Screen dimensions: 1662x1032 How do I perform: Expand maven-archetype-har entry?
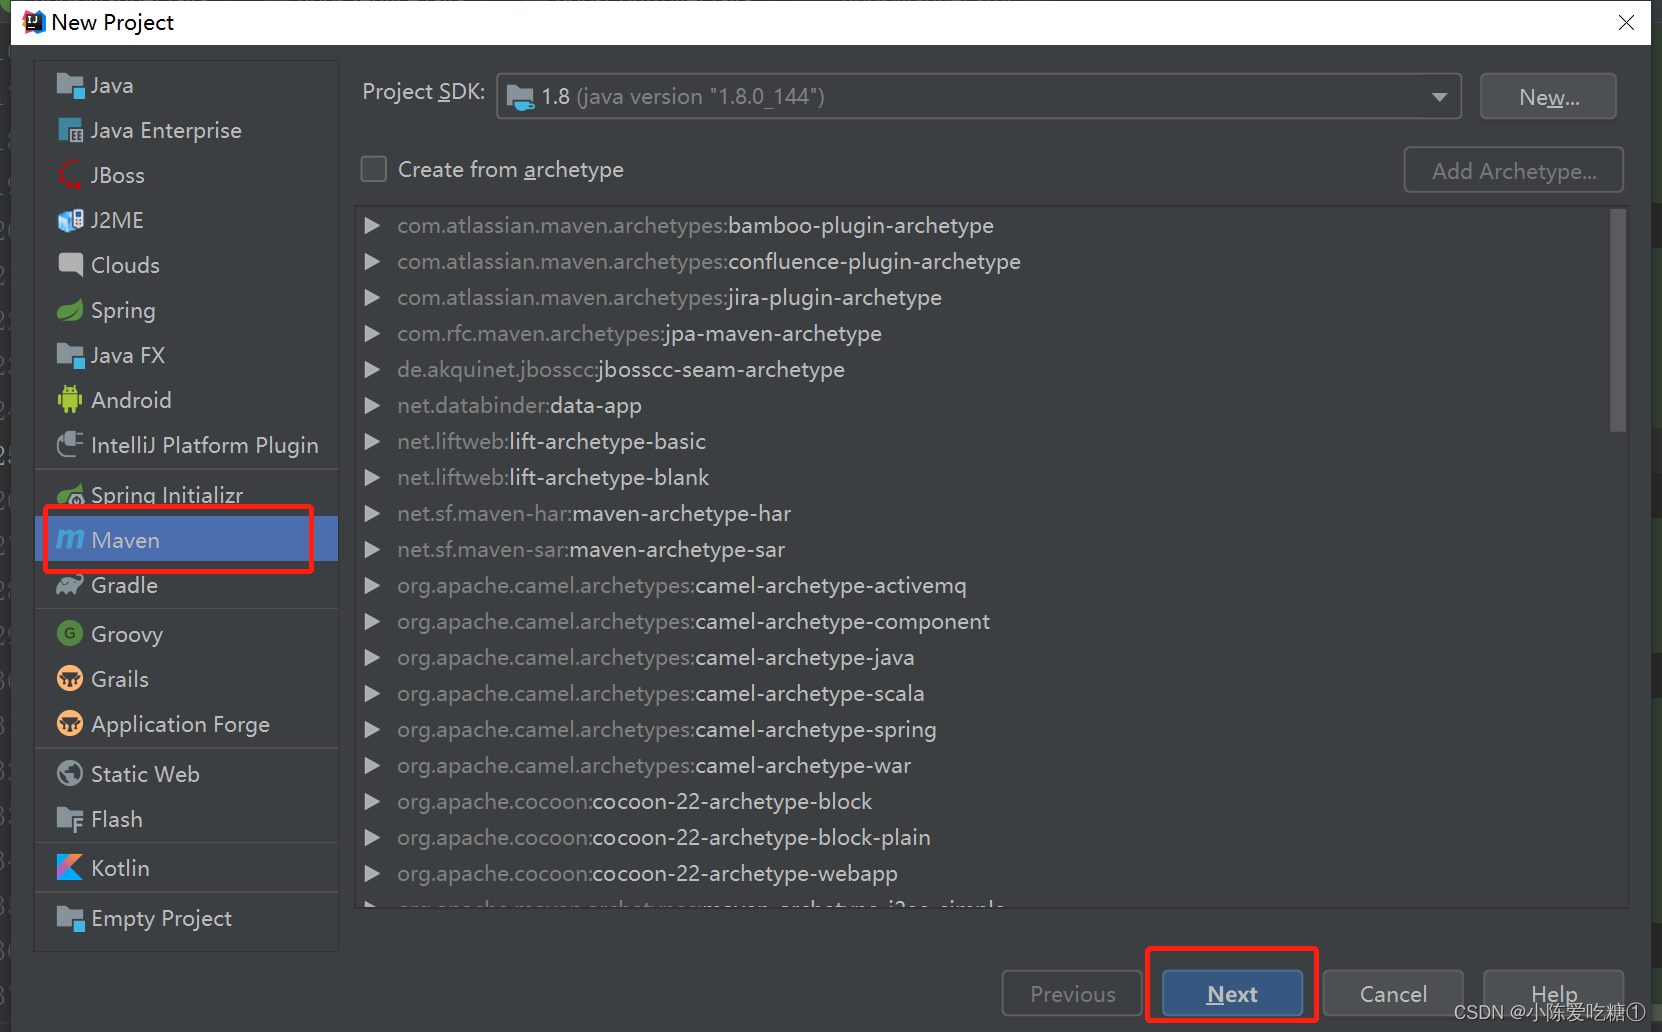click(x=372, y=514)
